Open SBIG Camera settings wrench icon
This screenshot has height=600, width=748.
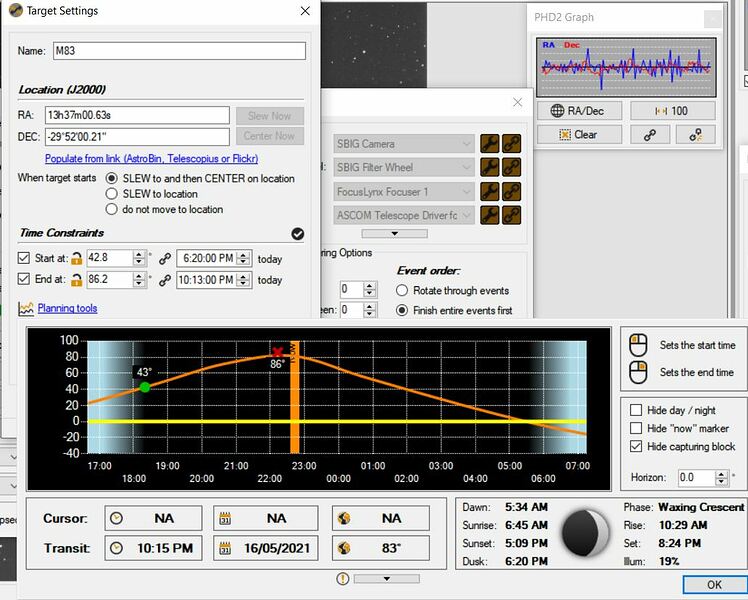pos(490,144)
